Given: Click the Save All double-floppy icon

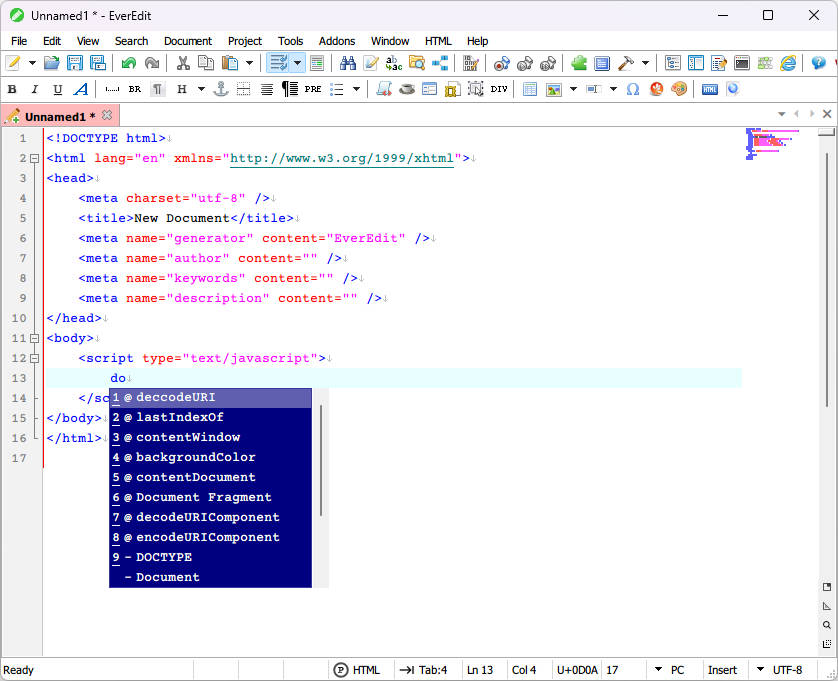Looking at the screenshot, I should pos(98,63).
